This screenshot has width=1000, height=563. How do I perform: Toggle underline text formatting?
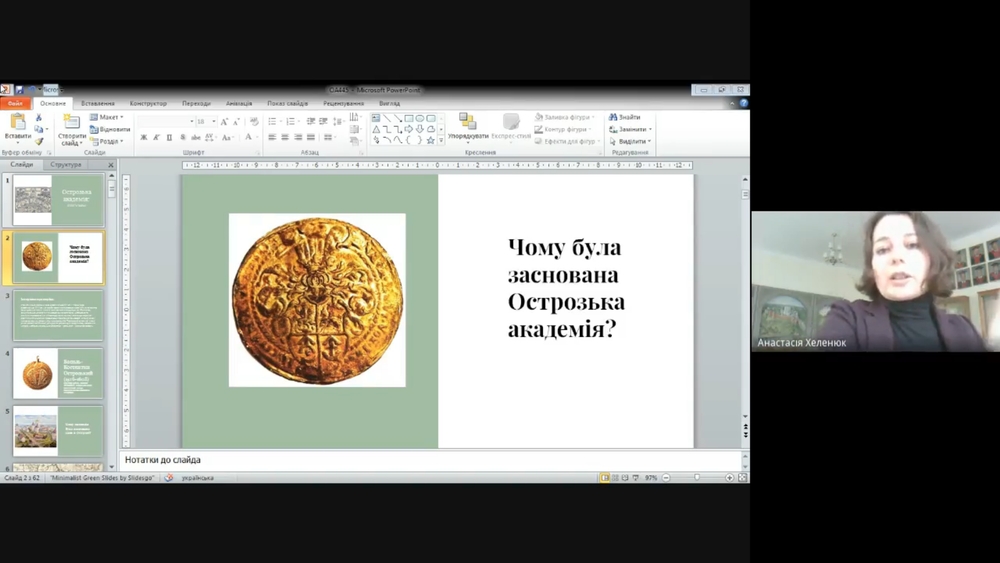[169, 138]
